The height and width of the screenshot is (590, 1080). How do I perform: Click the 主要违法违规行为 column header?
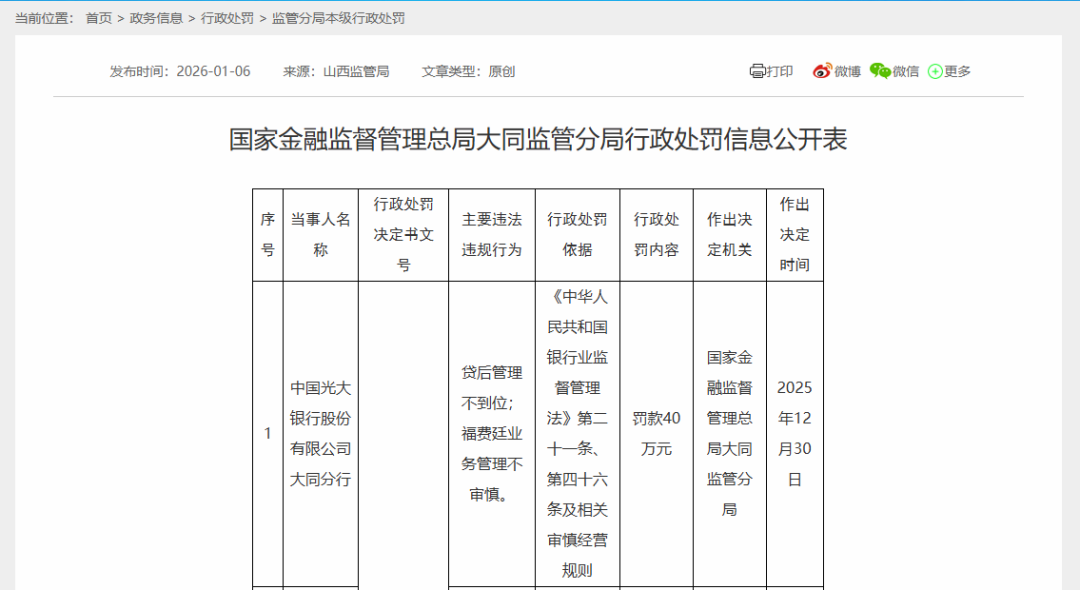click(x=491, y=235)
